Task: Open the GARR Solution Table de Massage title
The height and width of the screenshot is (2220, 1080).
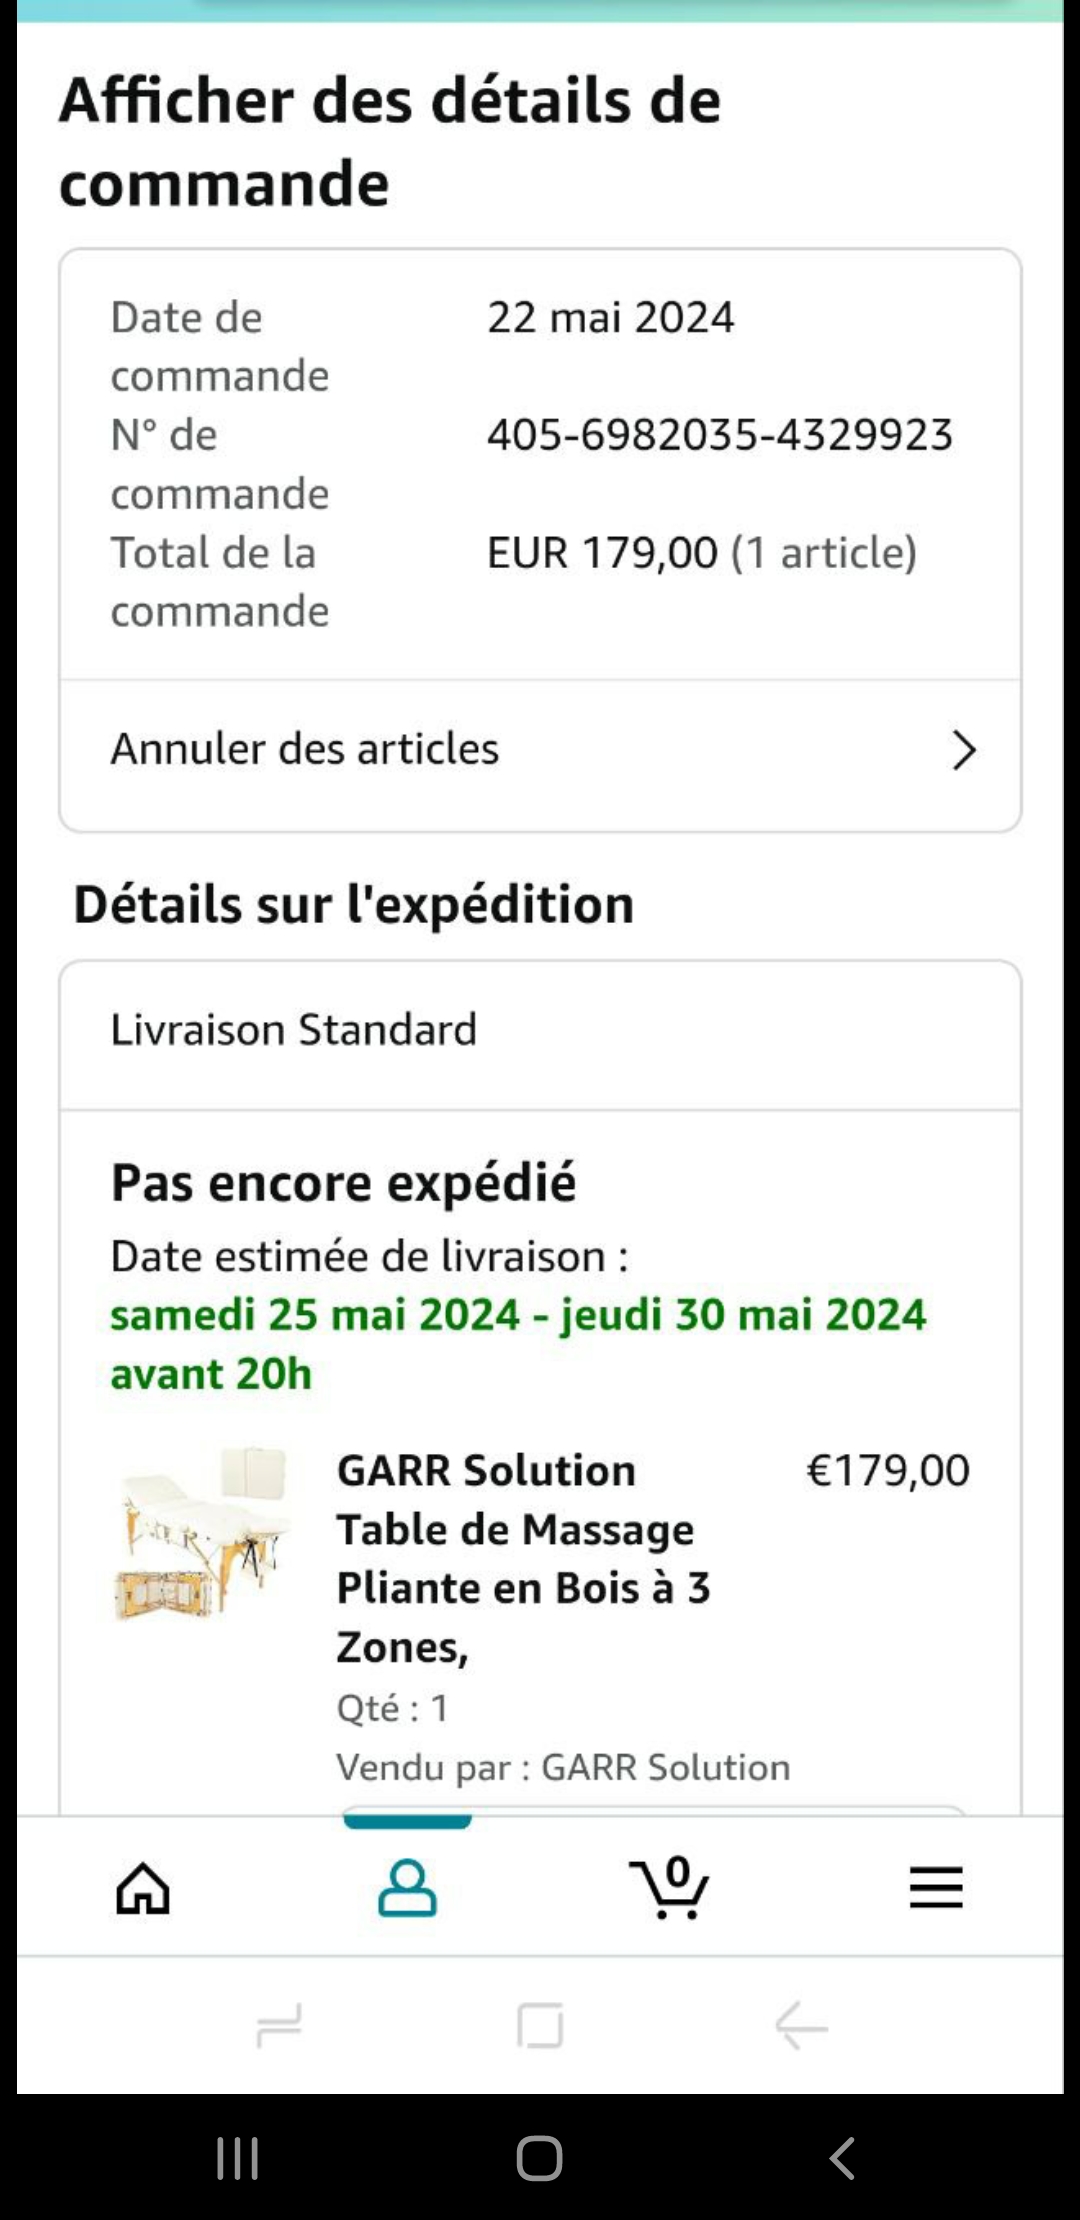Action: [523, 1559]
